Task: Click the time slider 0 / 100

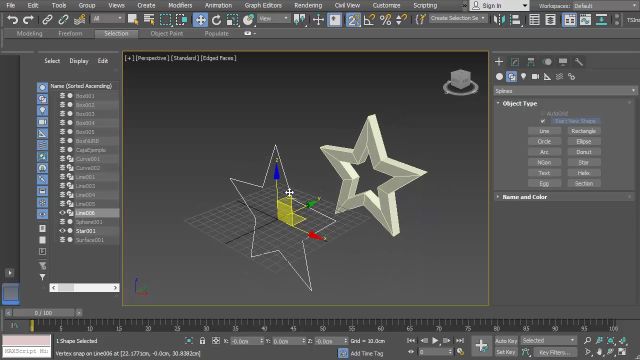Action: 43,313
